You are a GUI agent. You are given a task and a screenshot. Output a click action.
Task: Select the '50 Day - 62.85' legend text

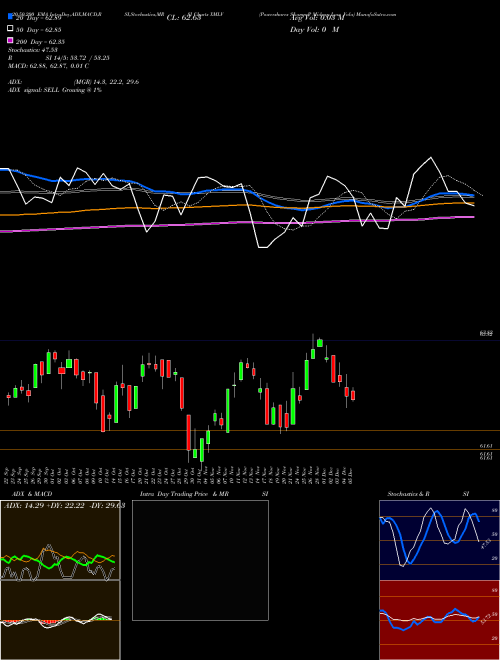[x=39, y=30]
